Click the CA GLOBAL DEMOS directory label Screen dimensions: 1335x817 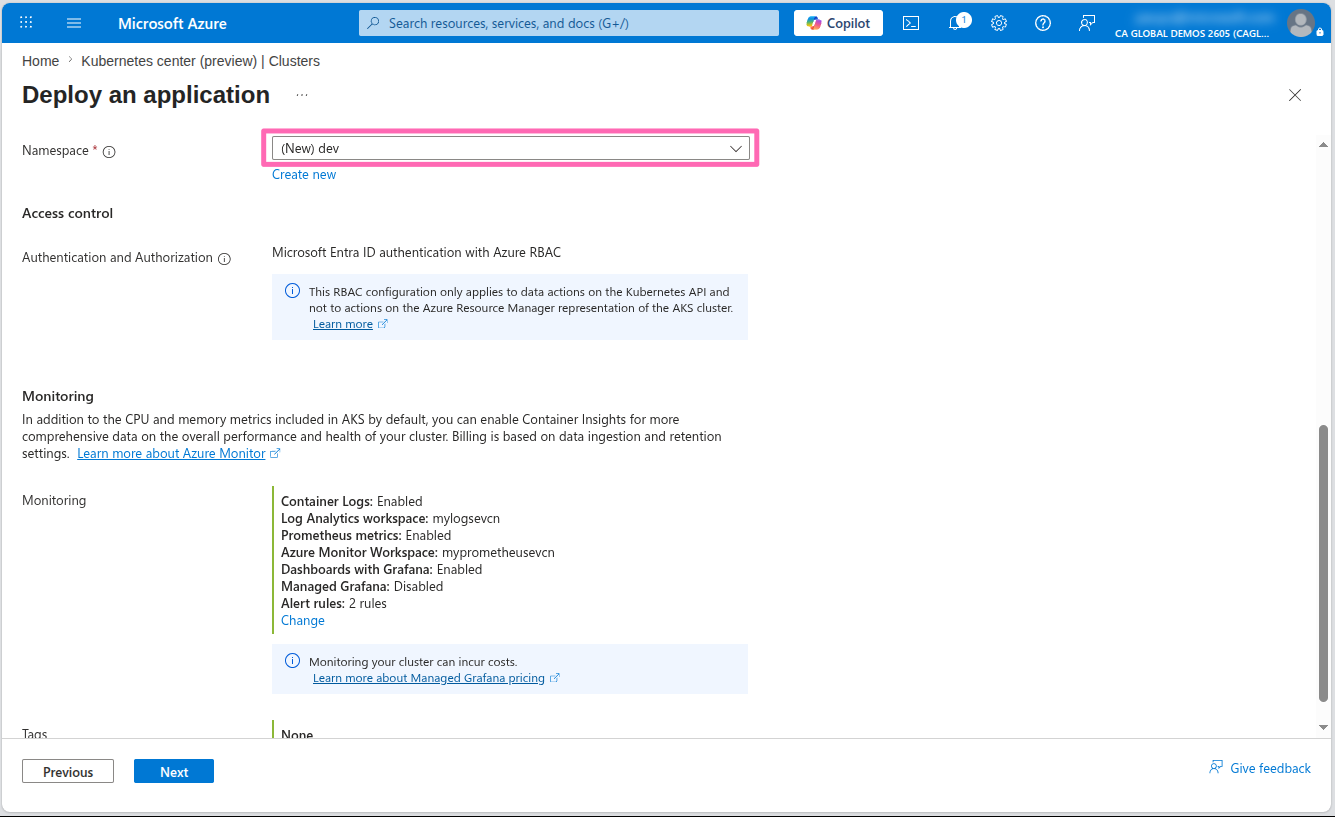pos(1192,33)
